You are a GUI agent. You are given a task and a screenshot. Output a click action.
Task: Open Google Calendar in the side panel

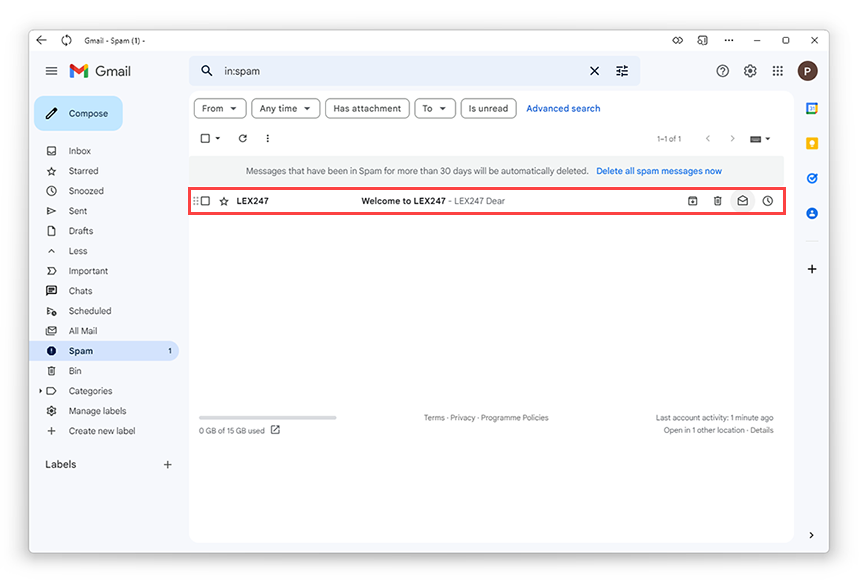pyautogui.click(x=812, y=108)
